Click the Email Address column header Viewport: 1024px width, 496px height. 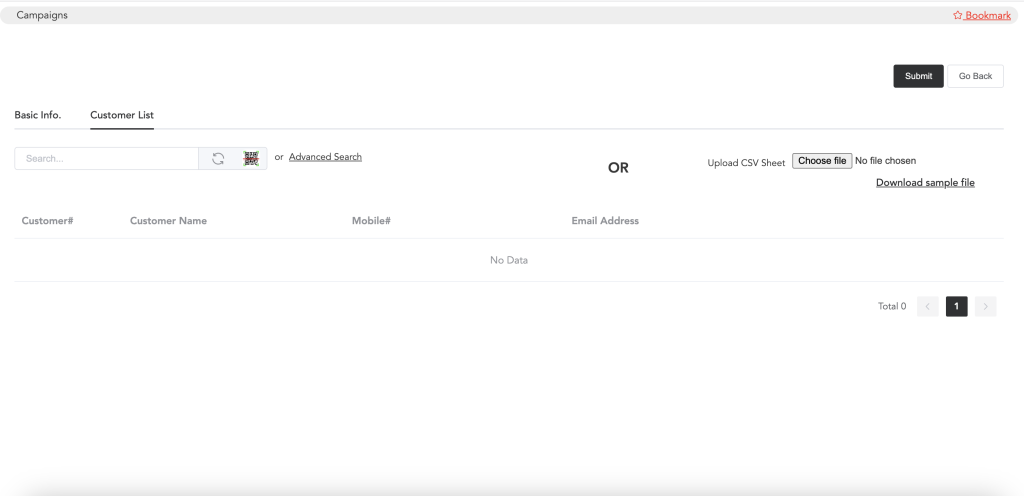point(605,221)
